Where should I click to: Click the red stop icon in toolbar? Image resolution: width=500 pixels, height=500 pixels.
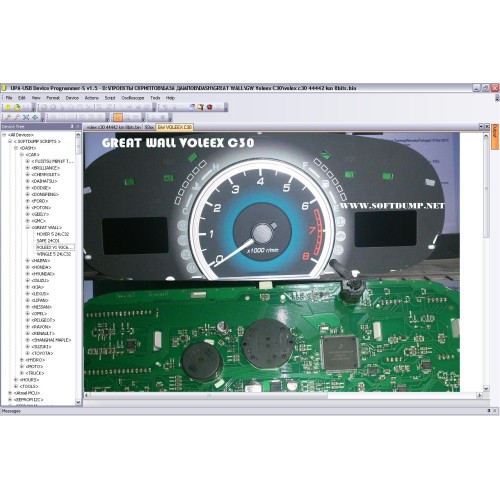209,107
